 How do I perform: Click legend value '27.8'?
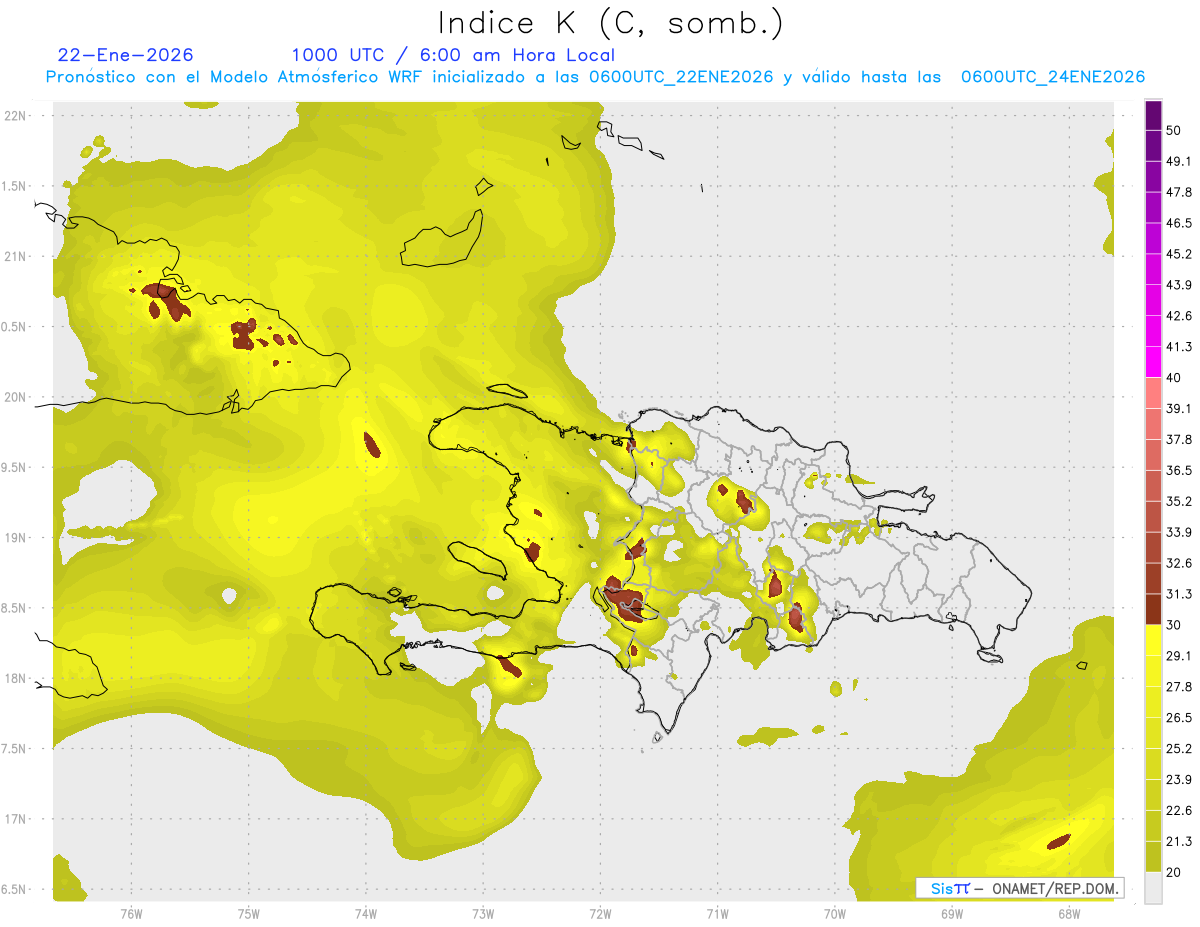pyautogui.click(x=1178, y=686)
